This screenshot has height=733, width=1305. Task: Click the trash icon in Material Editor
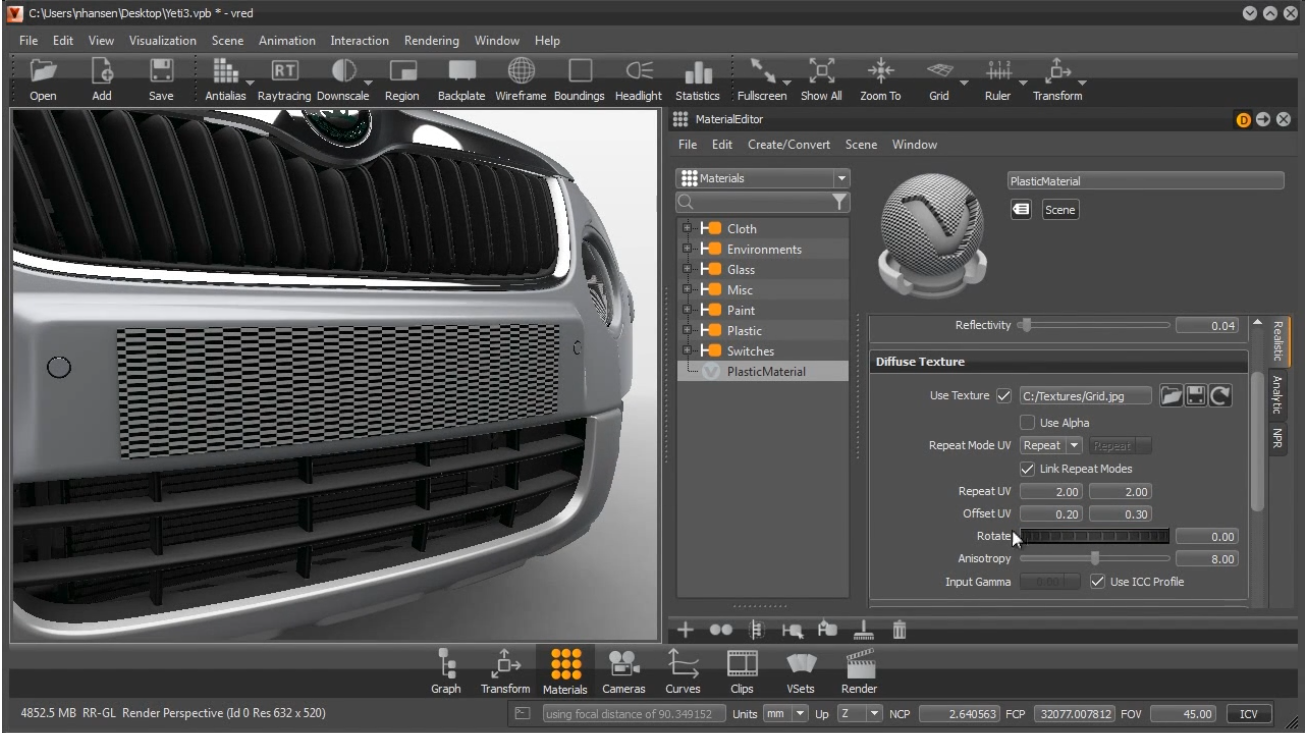click(899, 630)
